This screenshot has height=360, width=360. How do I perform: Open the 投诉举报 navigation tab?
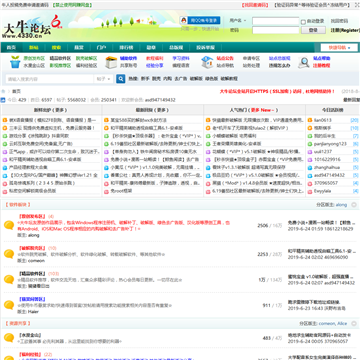205,47
